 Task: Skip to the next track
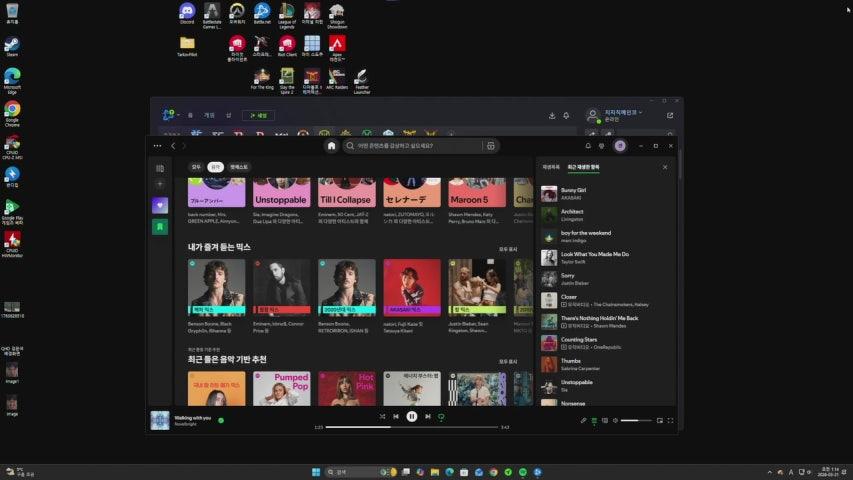coord(427,416)
